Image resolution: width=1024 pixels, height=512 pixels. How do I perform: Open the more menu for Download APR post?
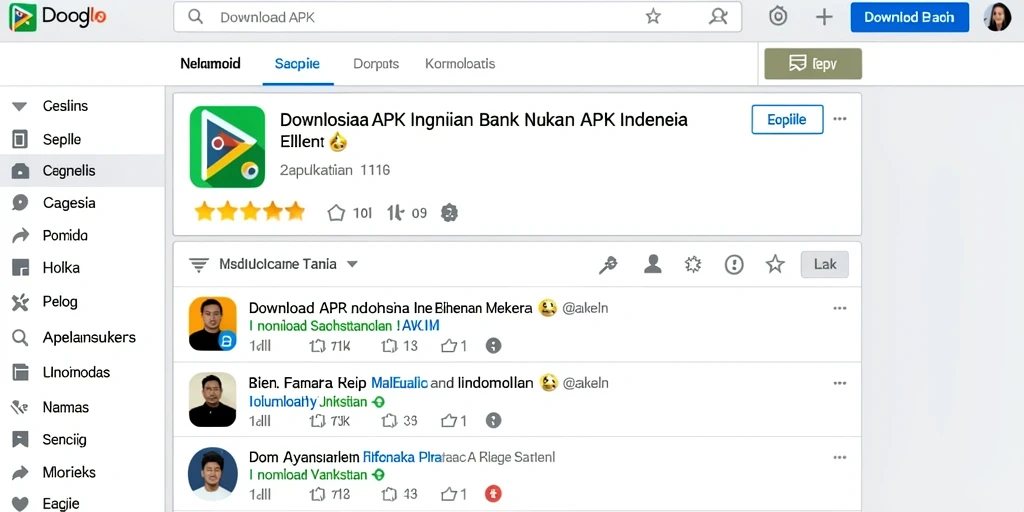[x=840, y=308]
